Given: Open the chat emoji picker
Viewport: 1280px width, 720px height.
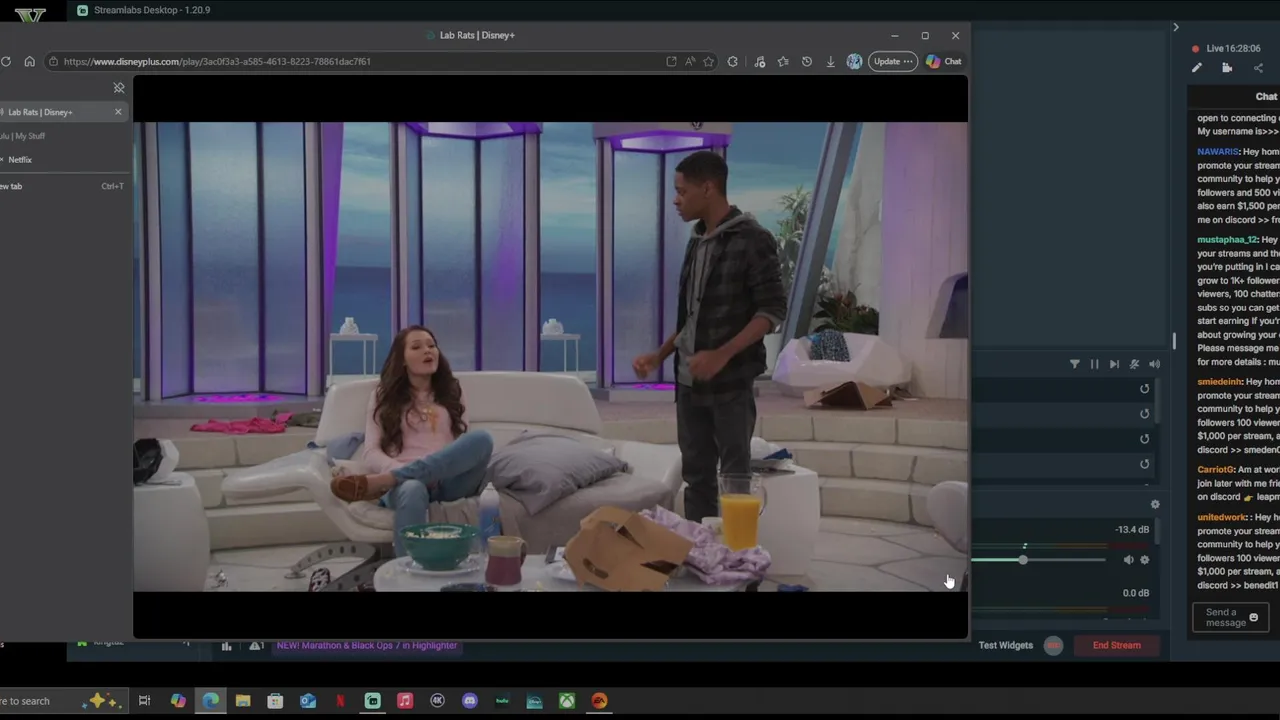Looking at the screenshot, I should 1254,618.
